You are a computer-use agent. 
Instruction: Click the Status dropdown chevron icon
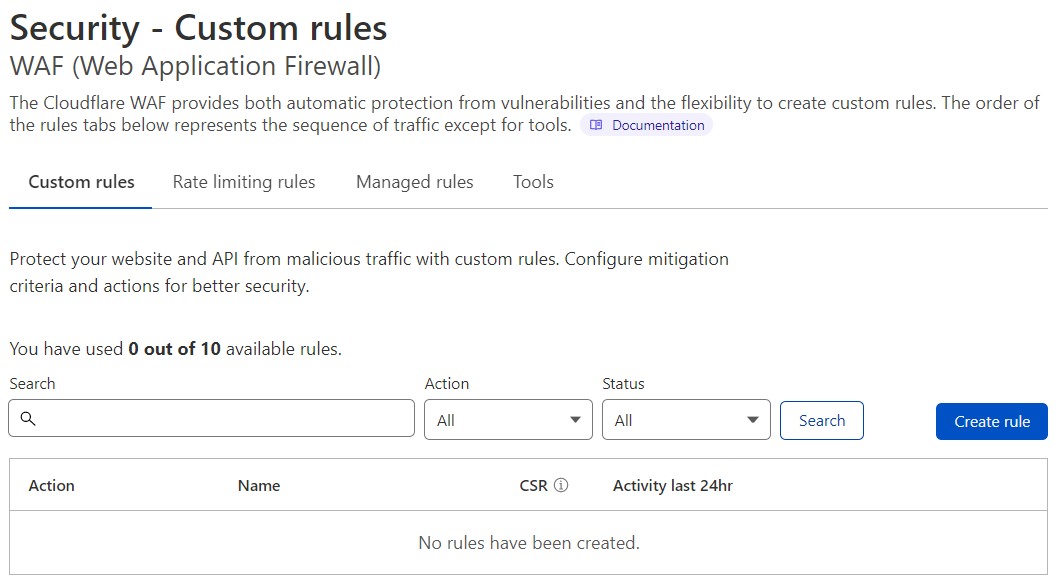754,419
